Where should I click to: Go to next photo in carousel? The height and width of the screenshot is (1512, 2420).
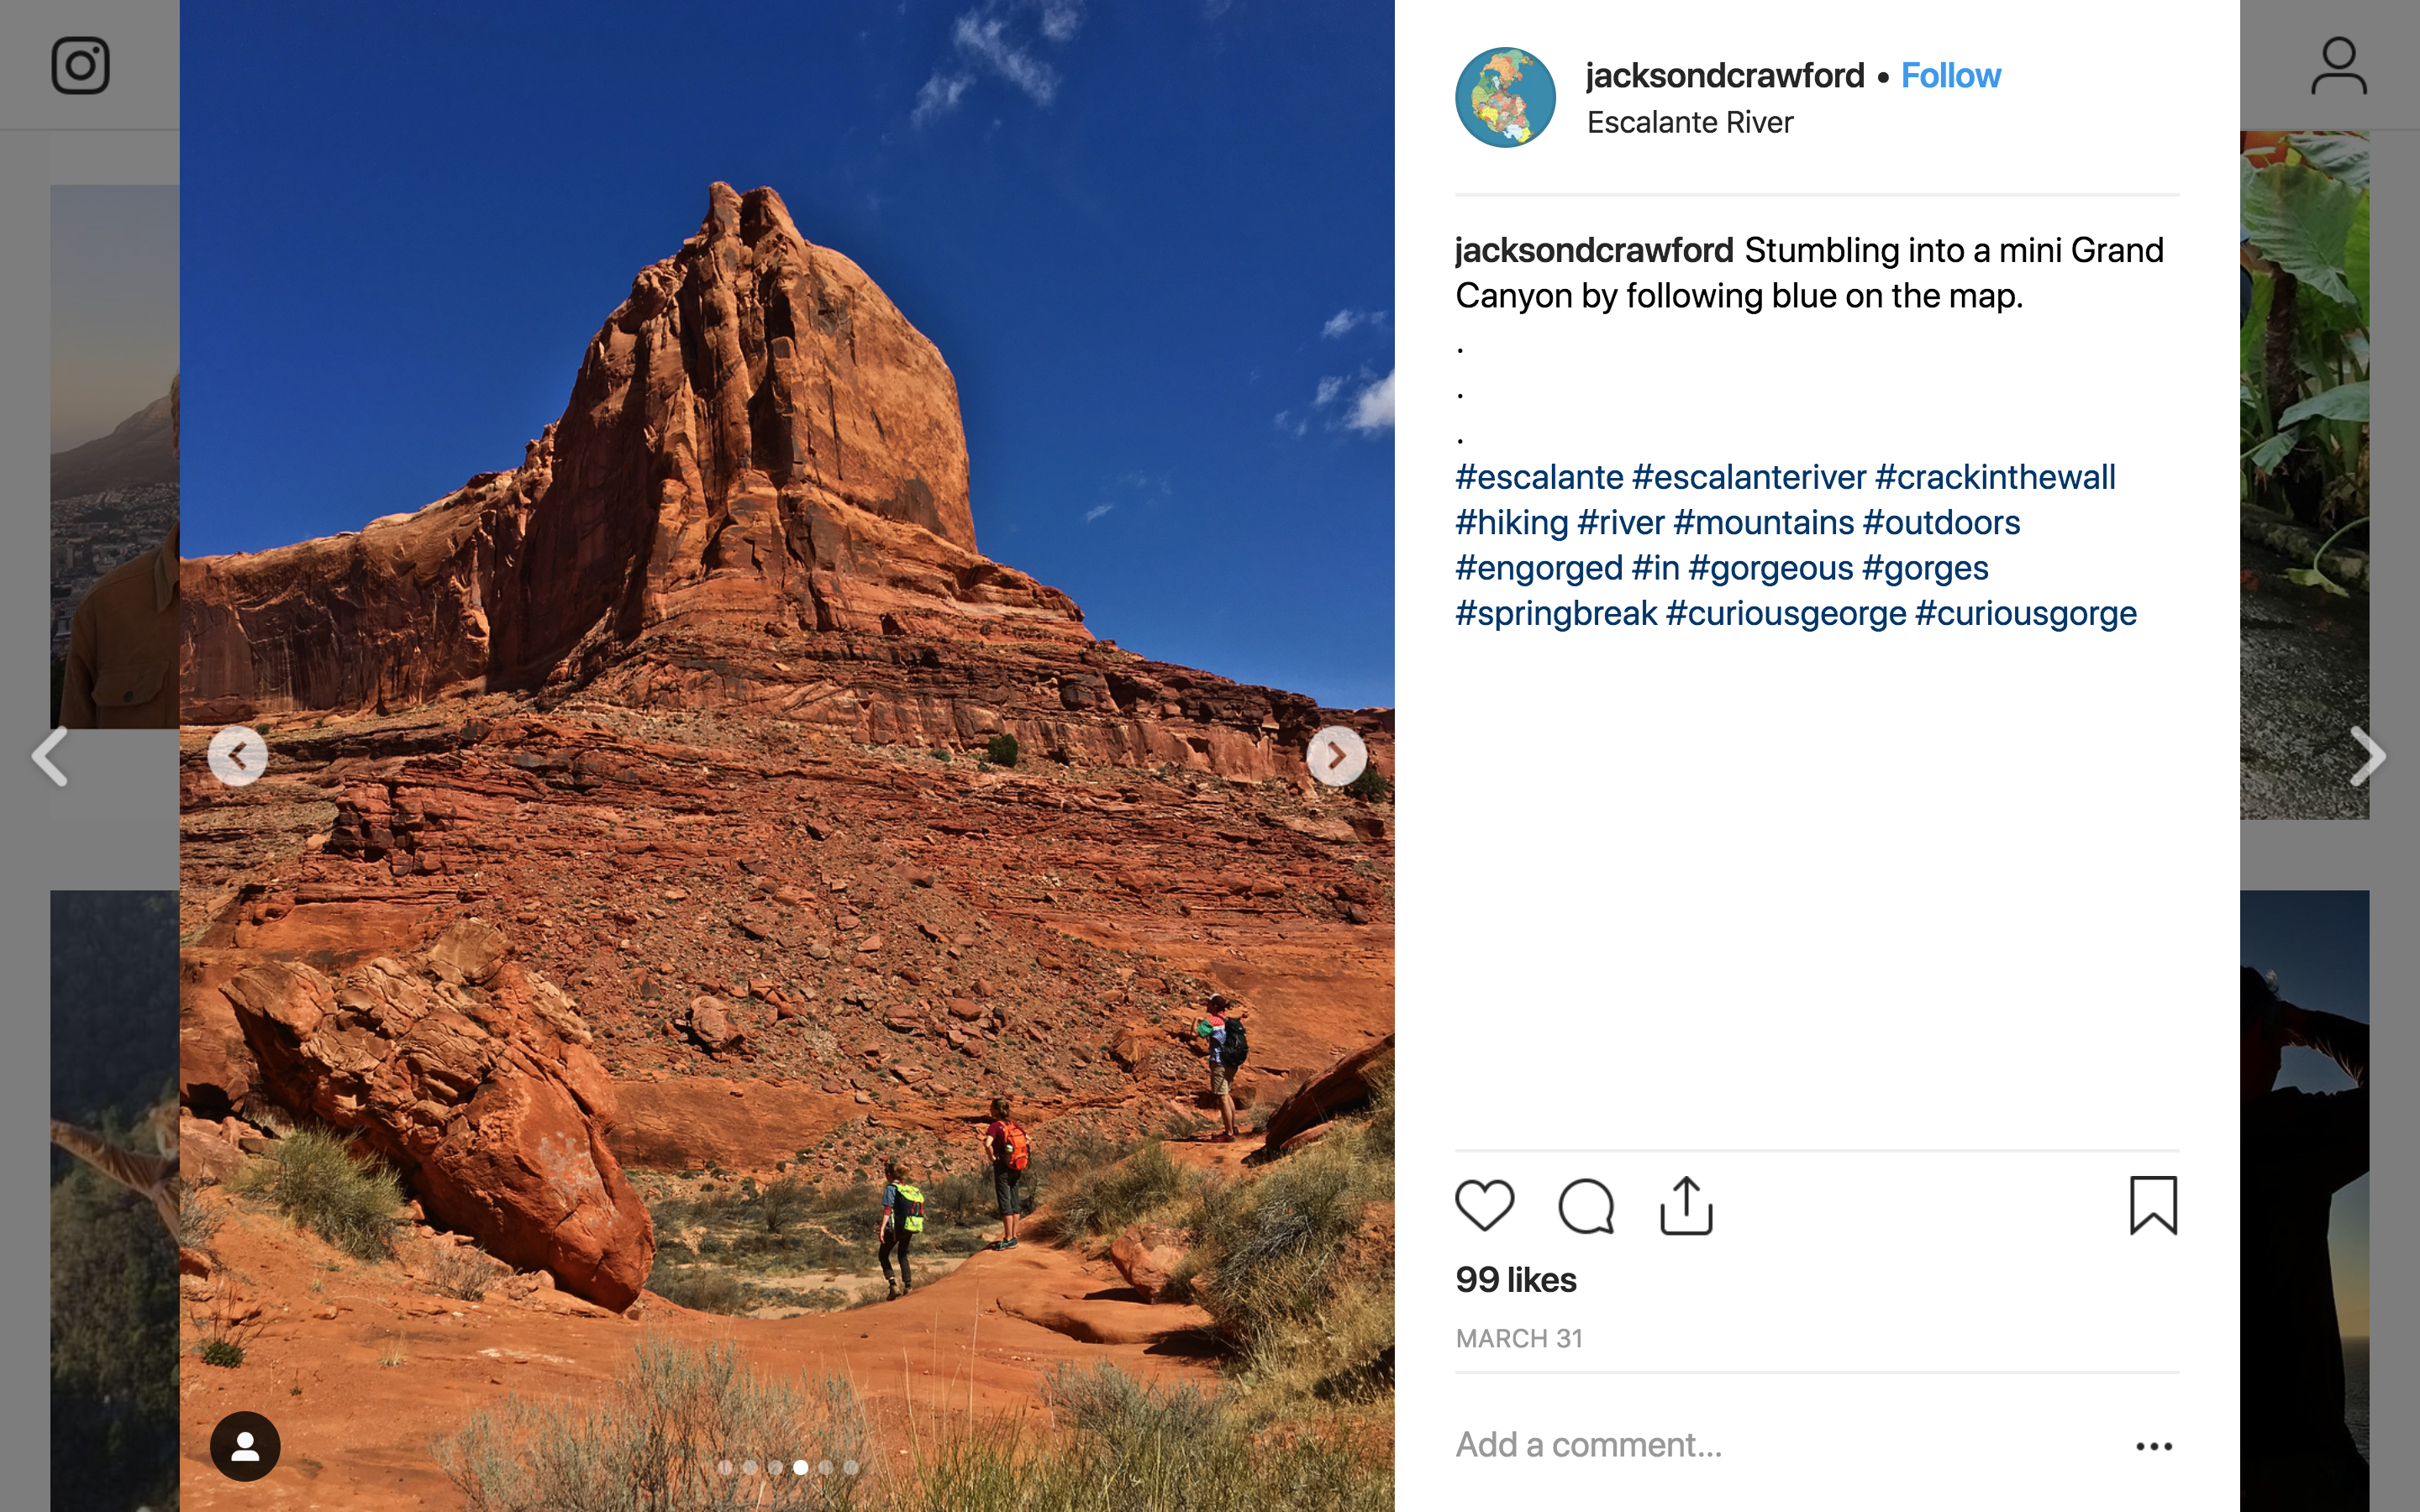(1336, 756)
